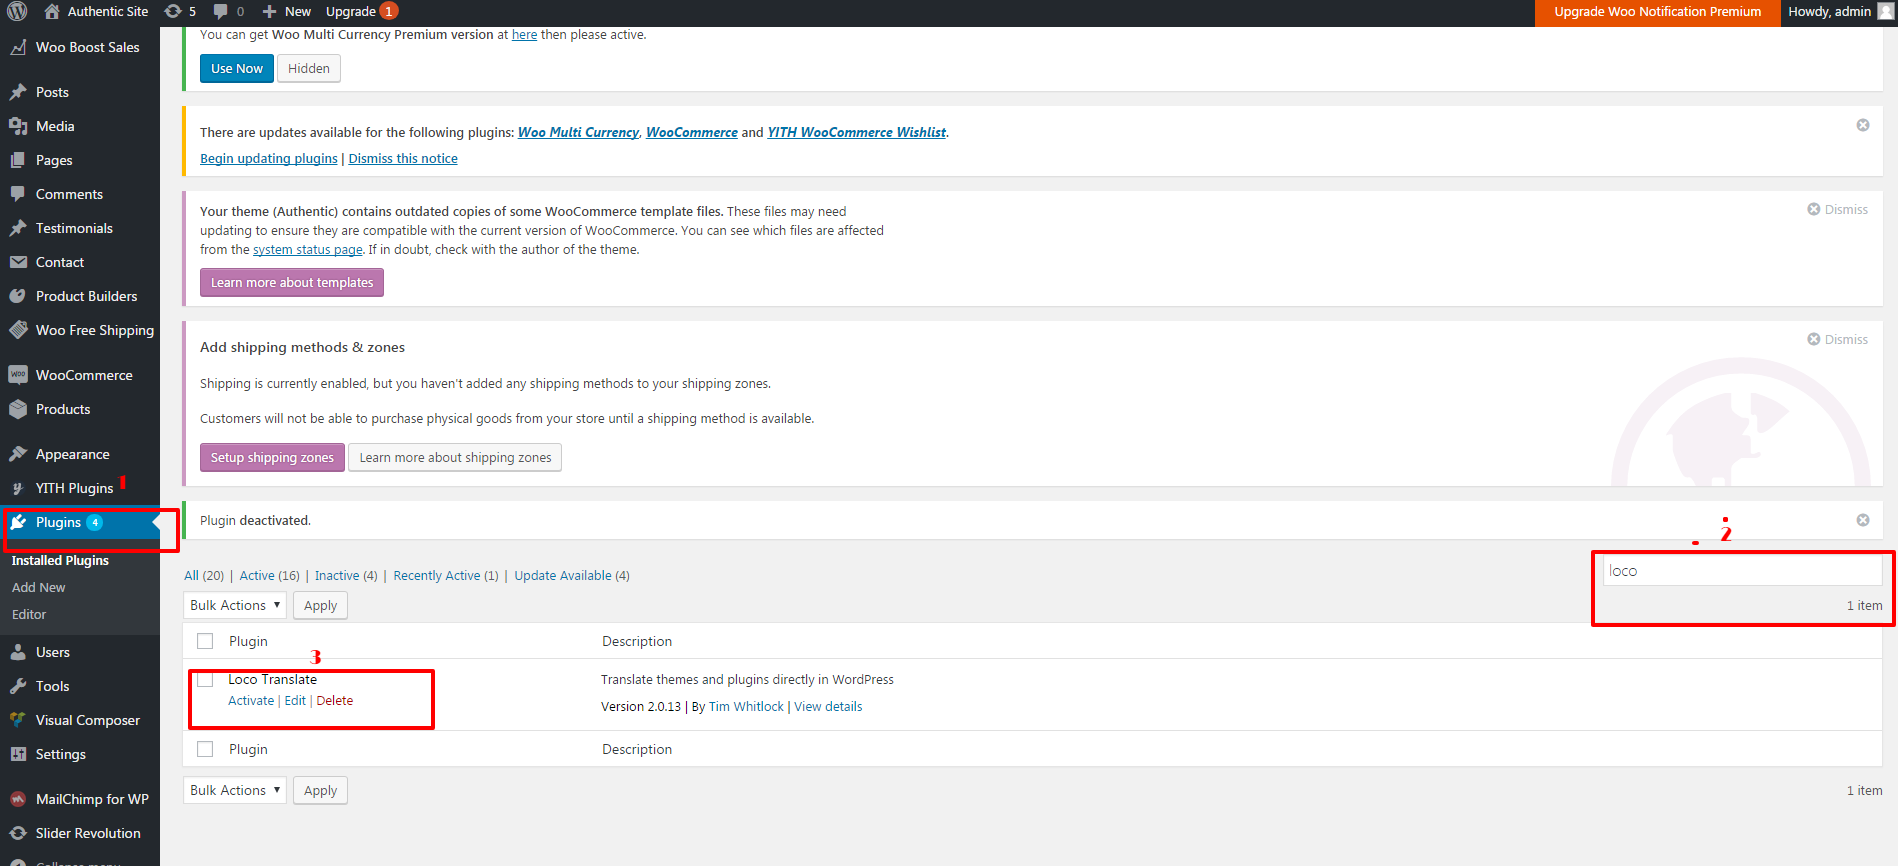This screenshot has width=1898, height=866.
Task: Click the MailChimp for WP icon
Action: (18, 799)
